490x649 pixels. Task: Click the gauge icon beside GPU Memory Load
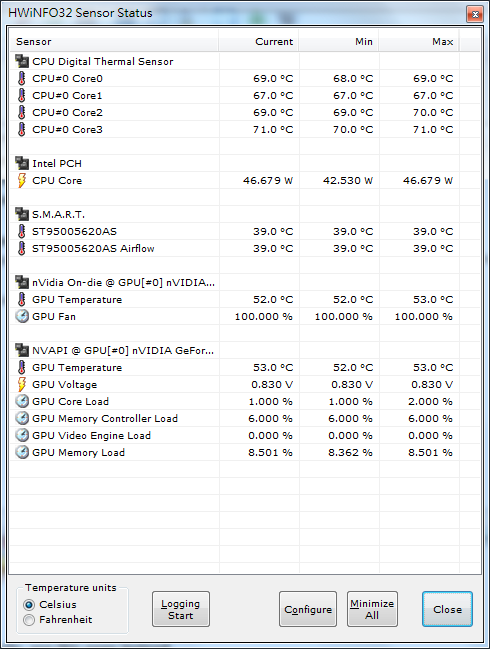[x=22, y=452]
